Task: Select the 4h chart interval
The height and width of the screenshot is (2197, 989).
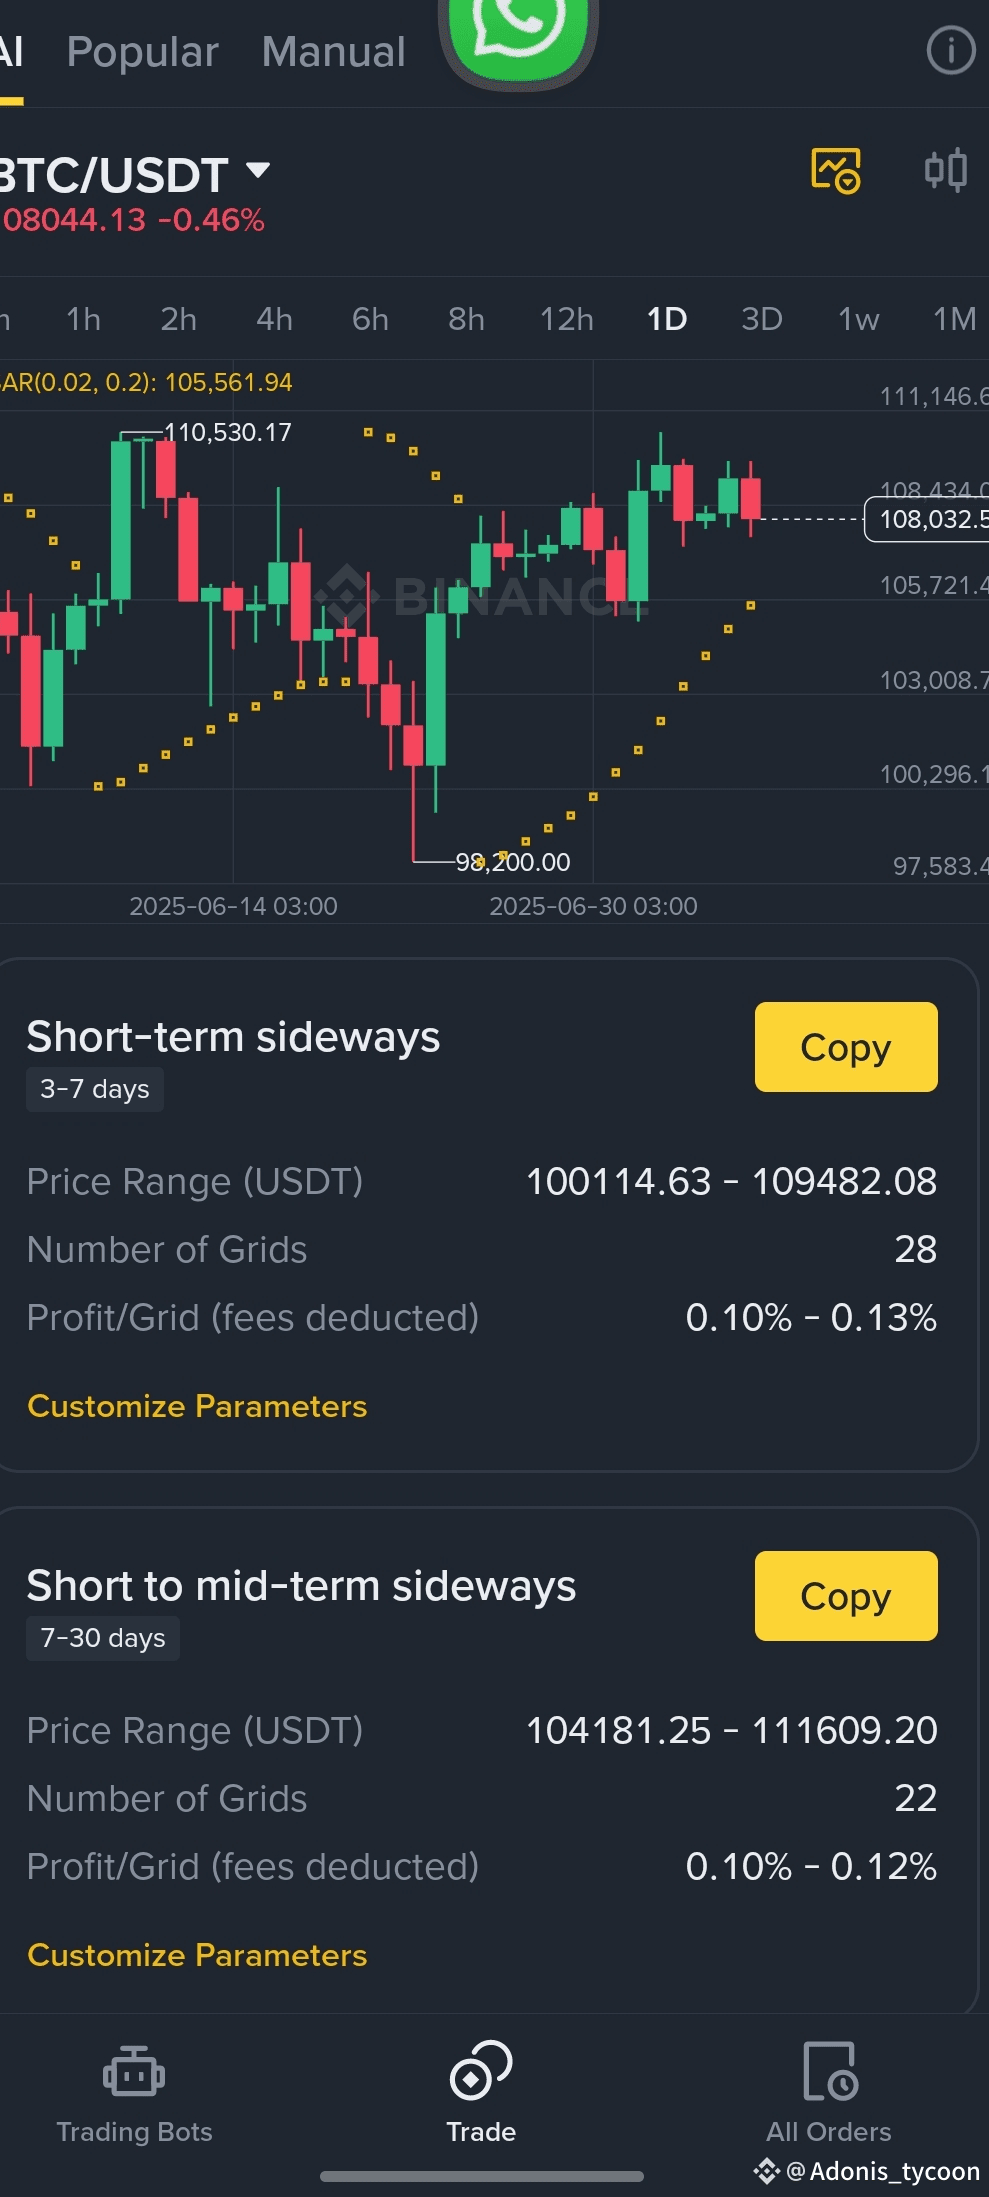Action: point(274,319)
